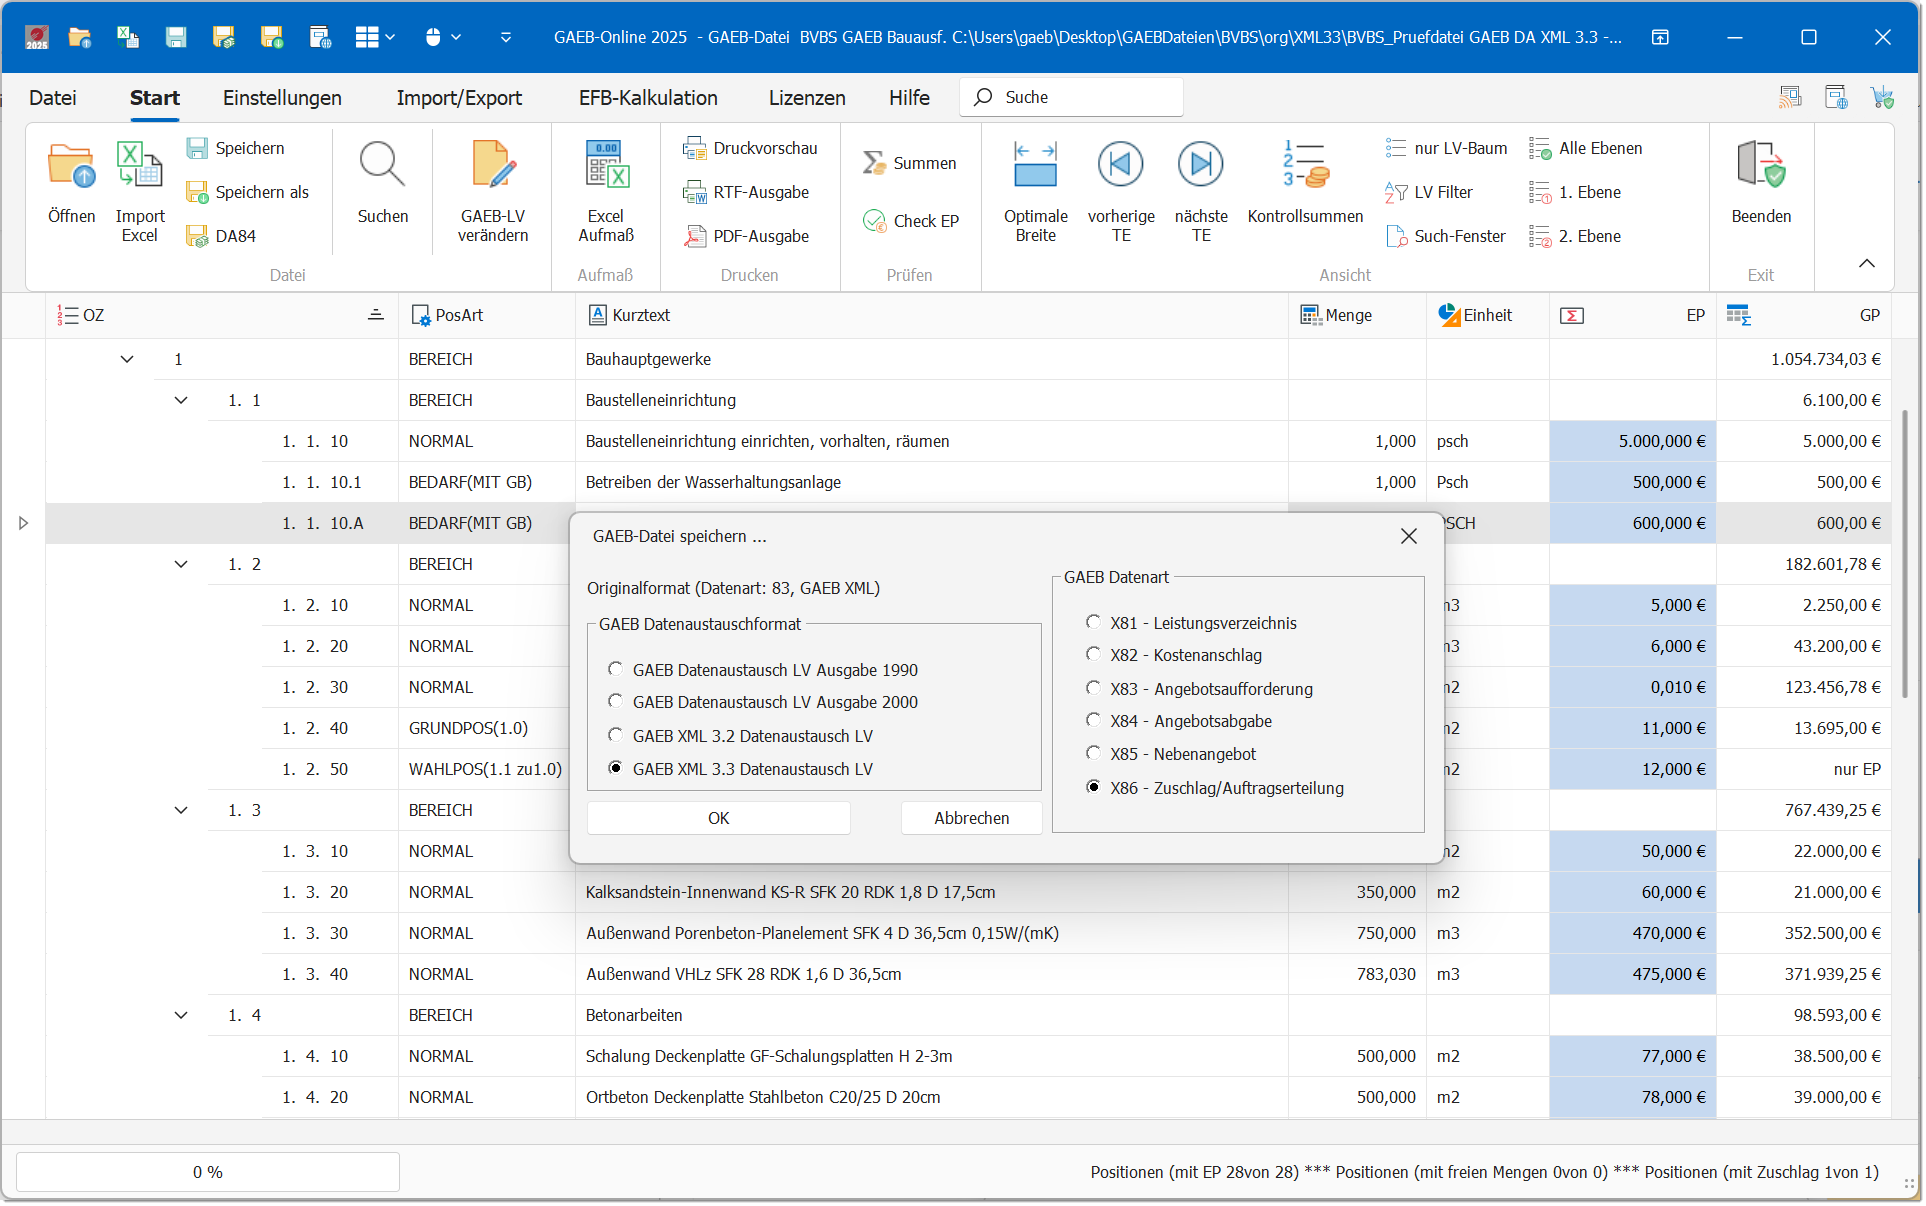The image size is (1926, 1206).
Task: Switch to EFB-Kalkulation tab
Action: click(x=648, y=98)
